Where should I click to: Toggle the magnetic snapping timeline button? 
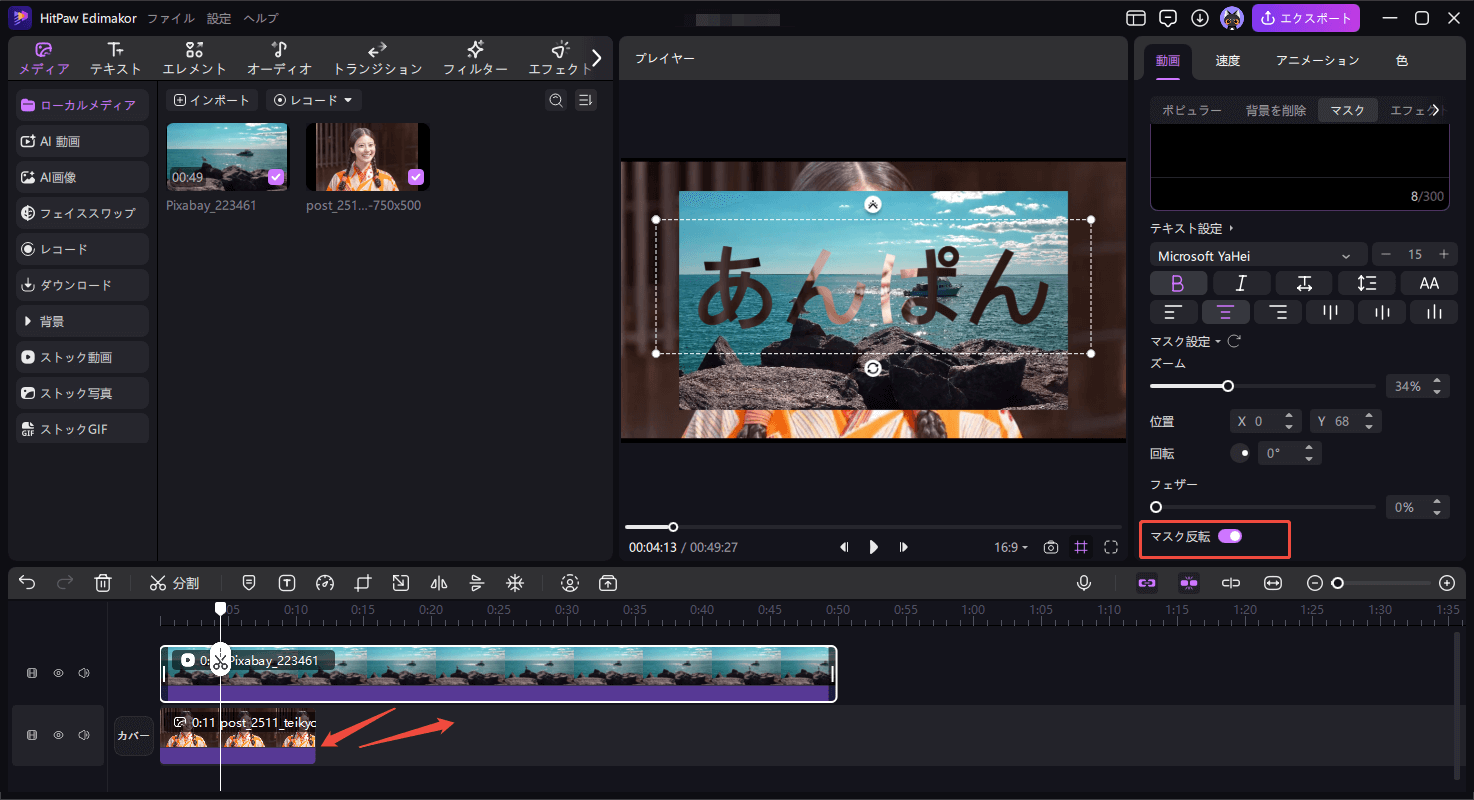pyautogui.click(x=1189, y=583)
